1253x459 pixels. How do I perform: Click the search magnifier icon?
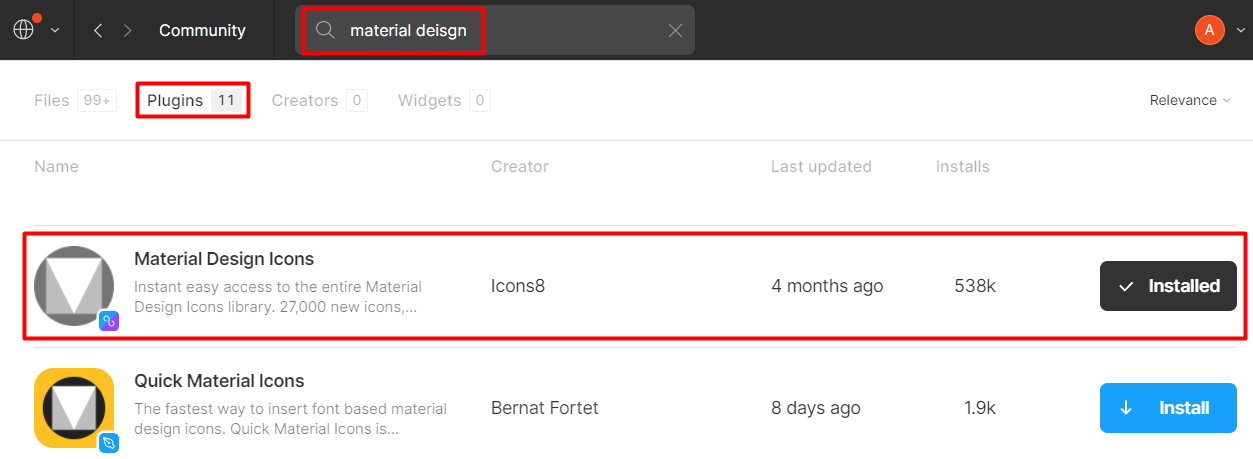coord(325,30)
